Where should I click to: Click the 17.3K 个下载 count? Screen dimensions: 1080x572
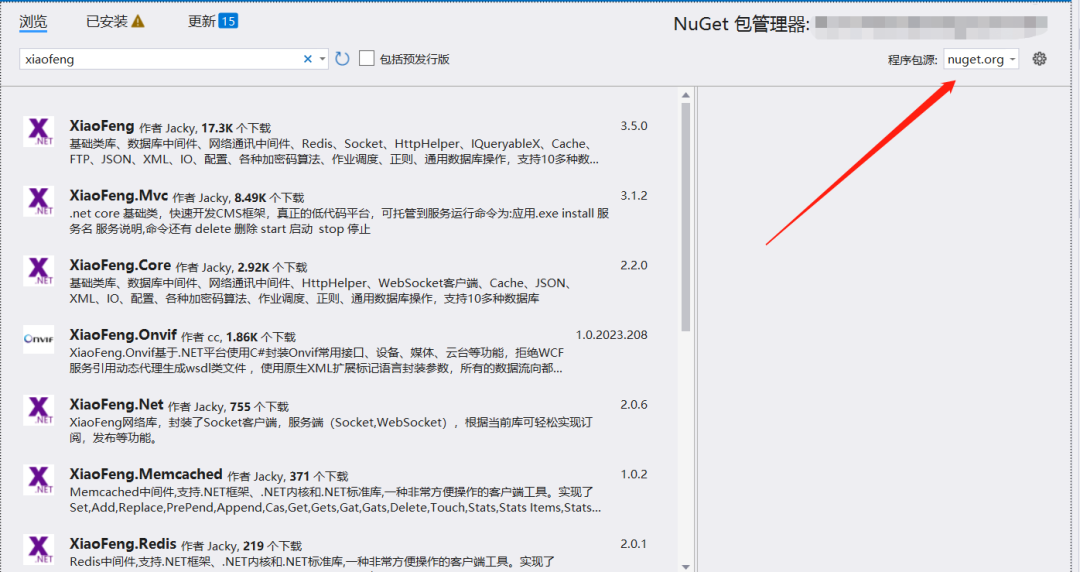tap(236, 128)
